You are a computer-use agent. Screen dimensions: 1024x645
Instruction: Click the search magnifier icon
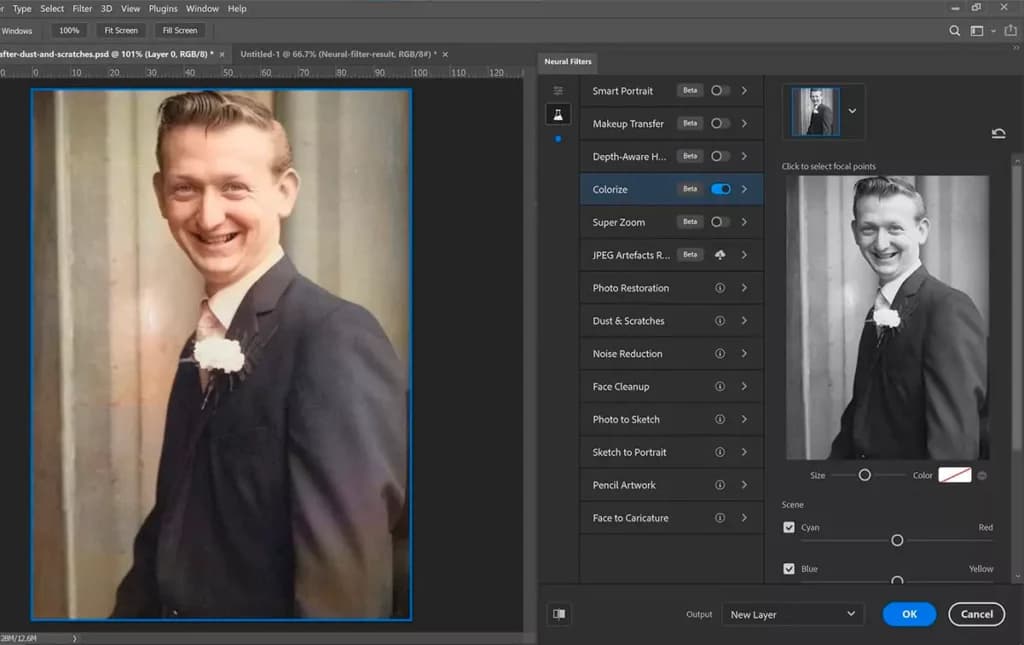click(954, 31)
